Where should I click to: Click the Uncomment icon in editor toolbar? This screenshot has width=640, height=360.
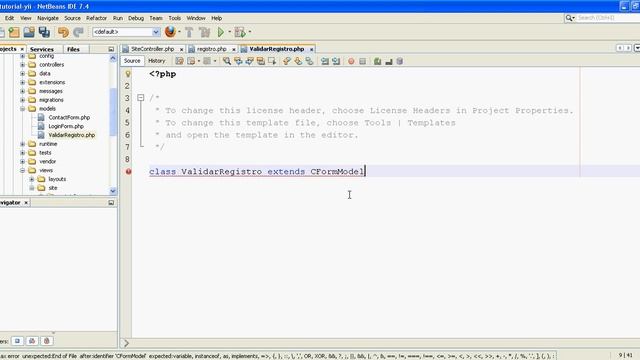389,62
